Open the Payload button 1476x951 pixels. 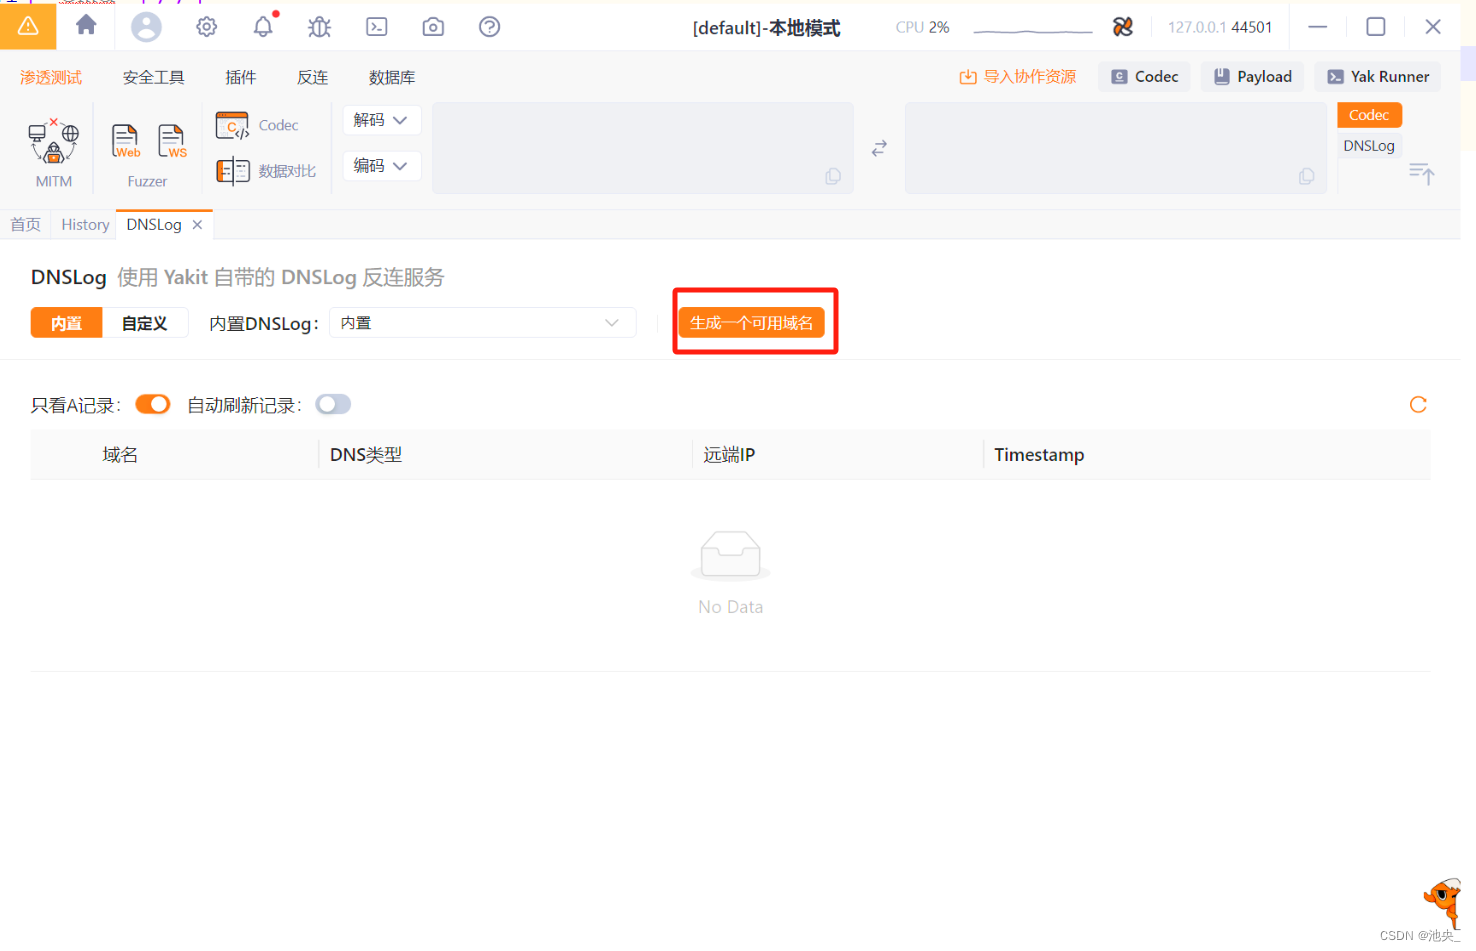(x=1253, y=77)
